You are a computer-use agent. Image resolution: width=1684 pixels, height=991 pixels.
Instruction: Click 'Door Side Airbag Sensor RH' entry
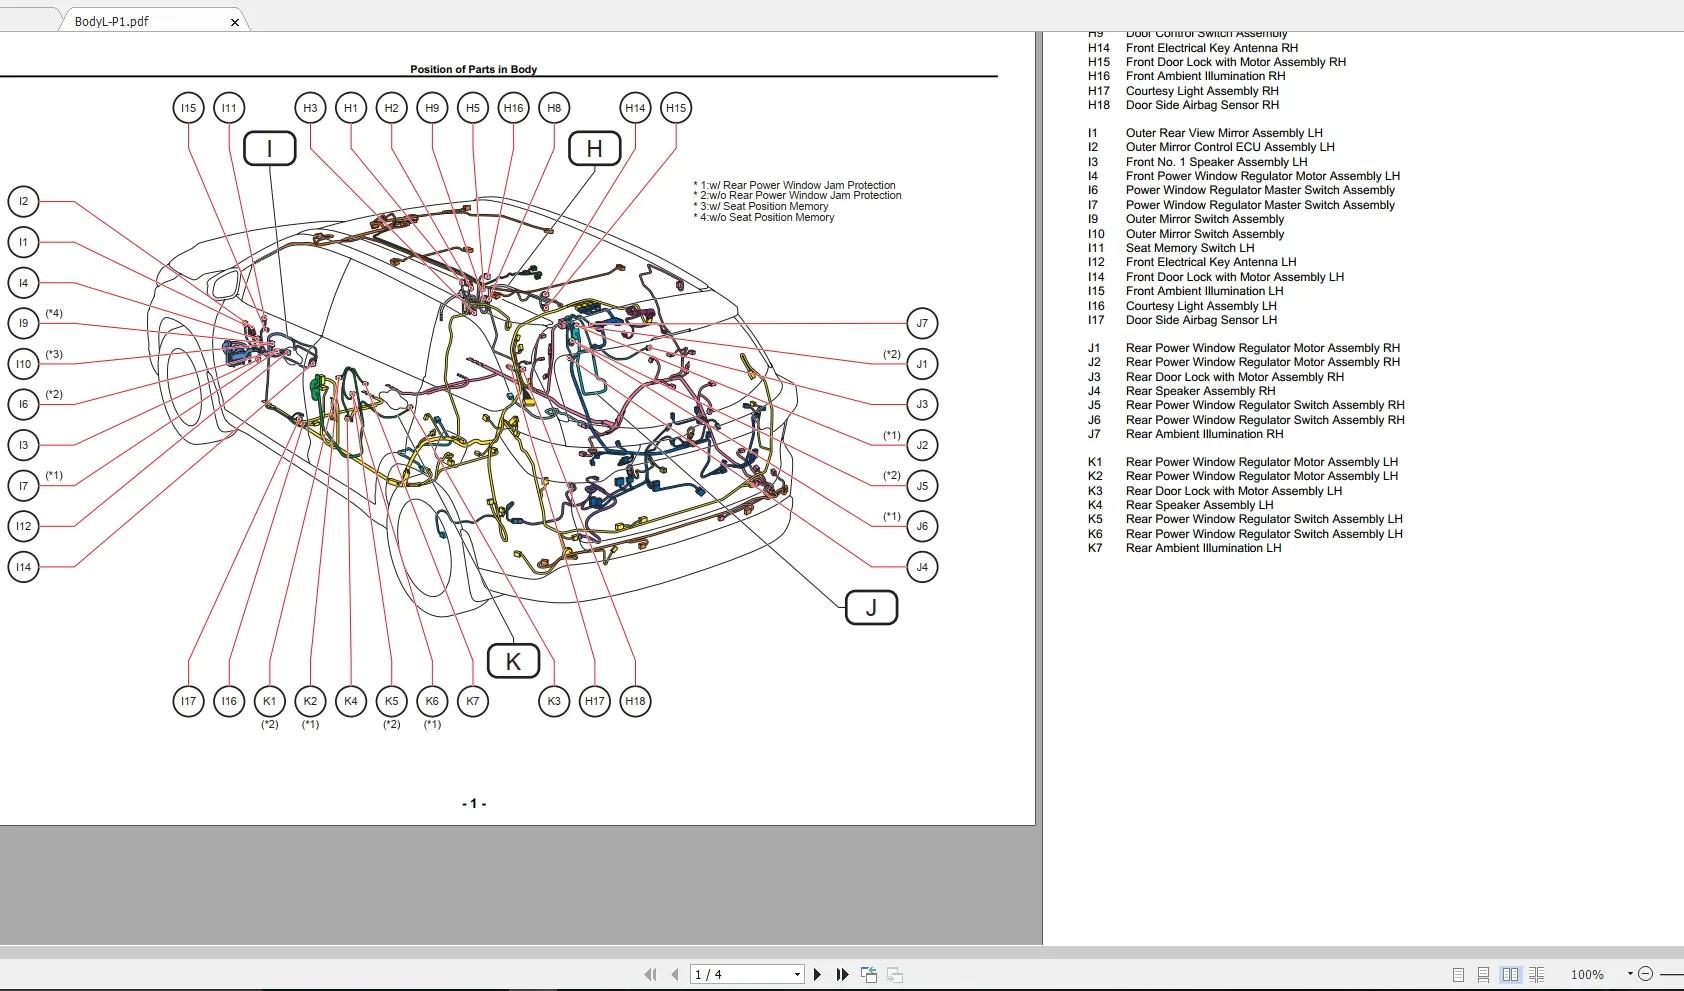click(1203, 105)
